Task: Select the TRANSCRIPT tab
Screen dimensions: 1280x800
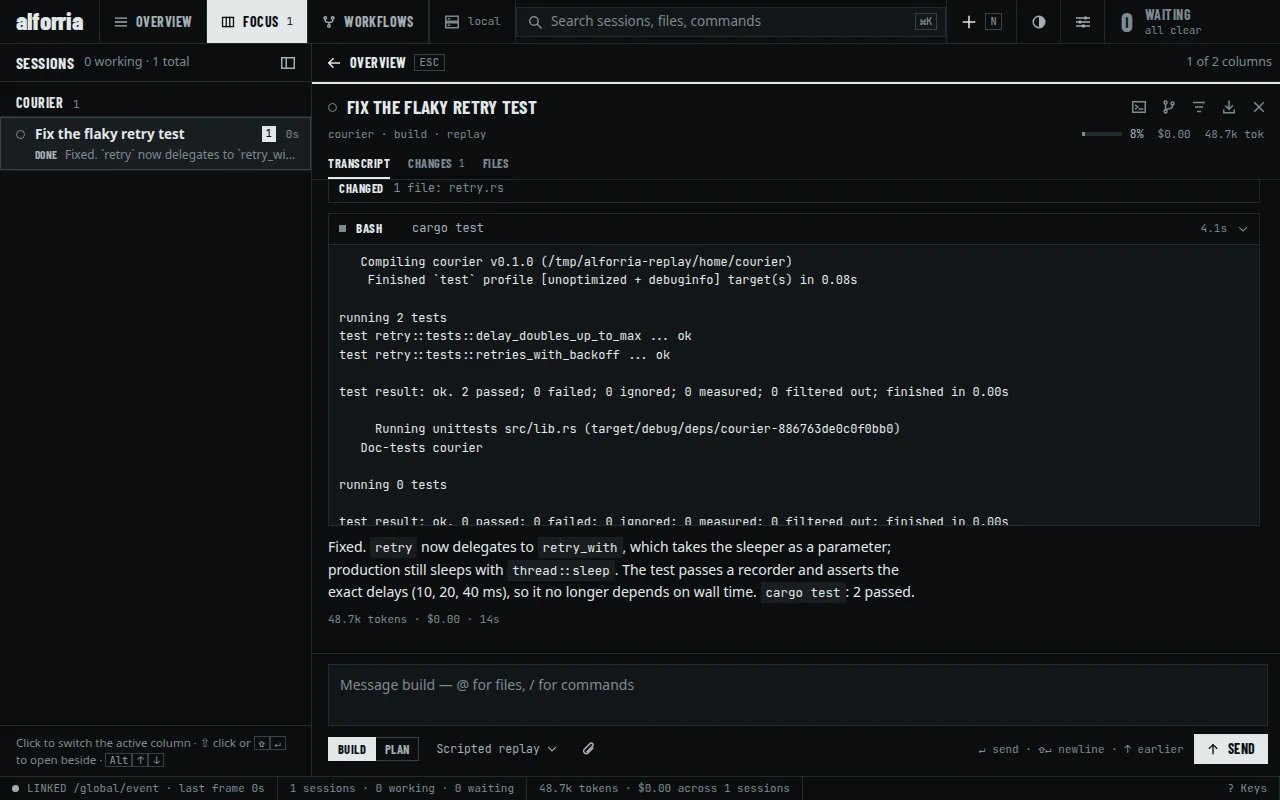Action: 359,163
